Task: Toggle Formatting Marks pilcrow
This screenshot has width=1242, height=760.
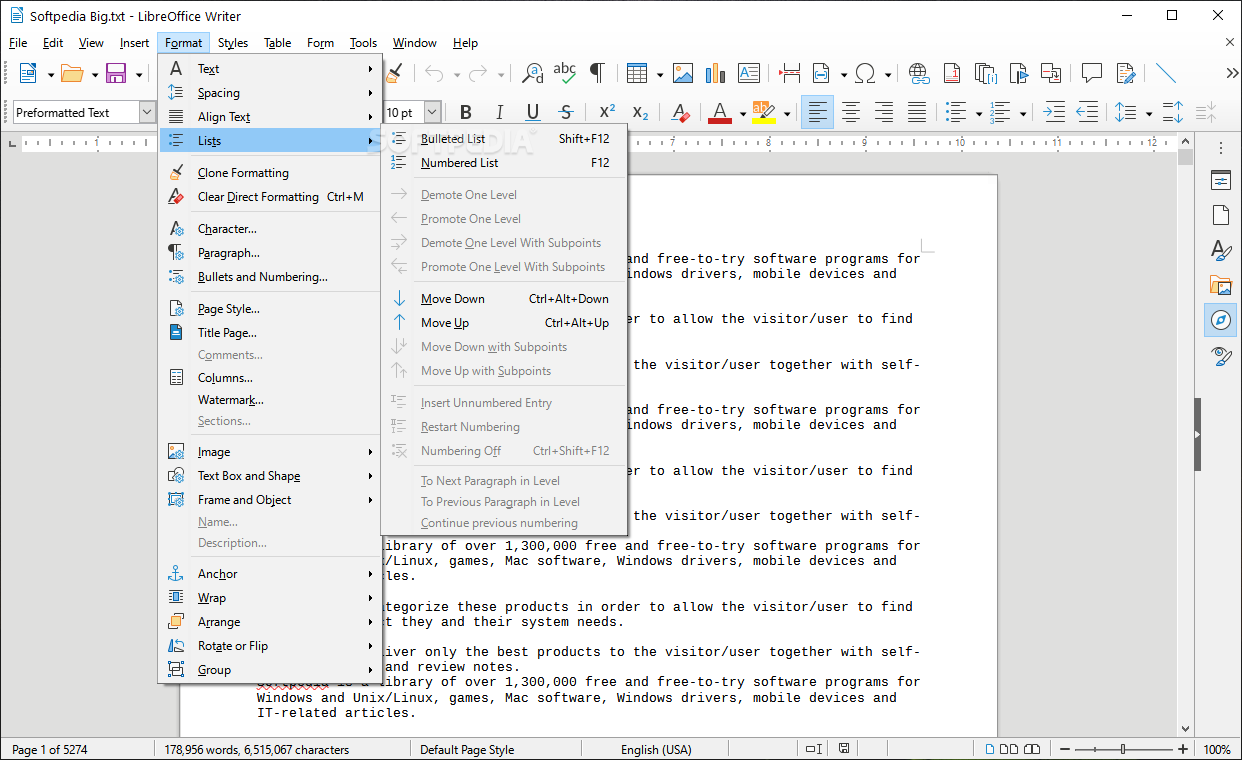Action: (597, 73)
